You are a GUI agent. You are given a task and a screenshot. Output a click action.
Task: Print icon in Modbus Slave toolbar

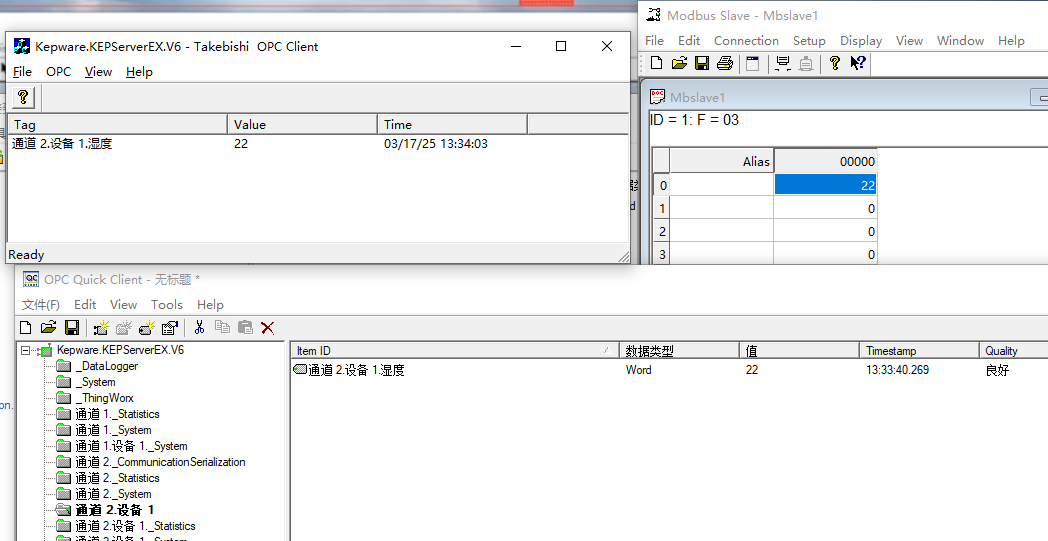(725, 63)
